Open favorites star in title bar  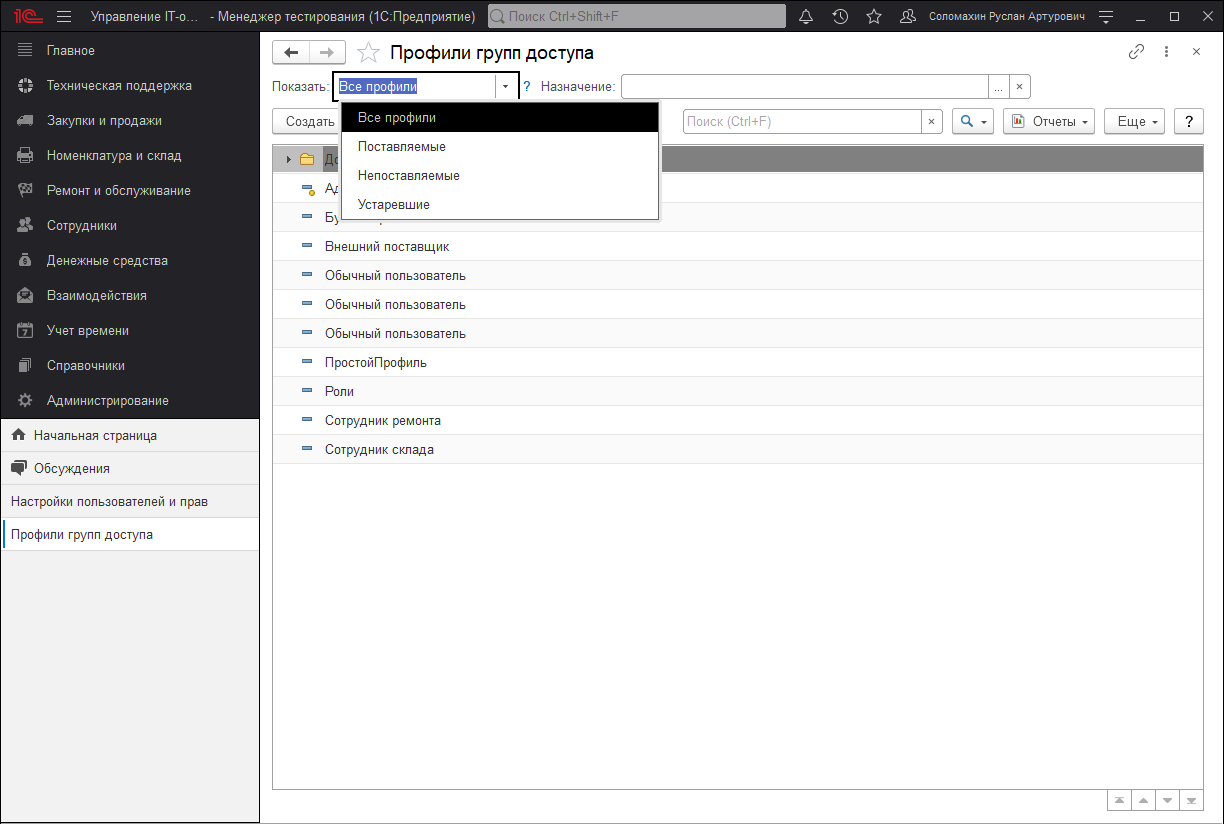873,17
